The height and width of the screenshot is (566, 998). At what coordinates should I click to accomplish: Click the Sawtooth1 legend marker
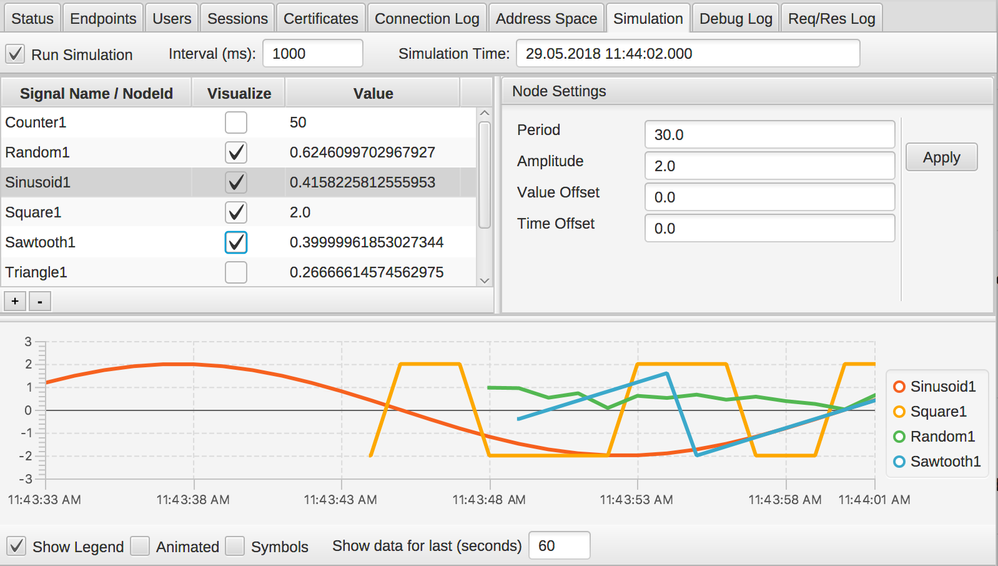point(898,462)
